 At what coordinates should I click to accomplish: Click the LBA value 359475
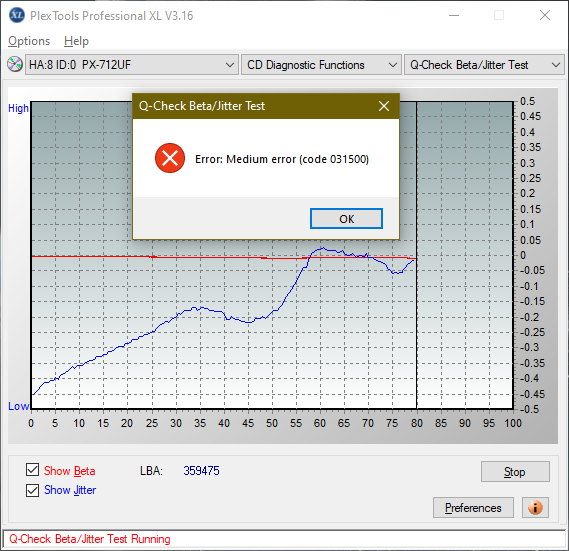pyautogui.click(x=201, y=471)
